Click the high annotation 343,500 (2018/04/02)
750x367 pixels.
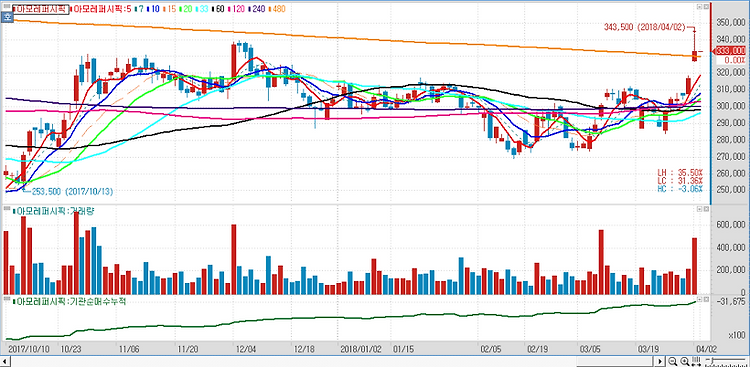click(645, 27)
